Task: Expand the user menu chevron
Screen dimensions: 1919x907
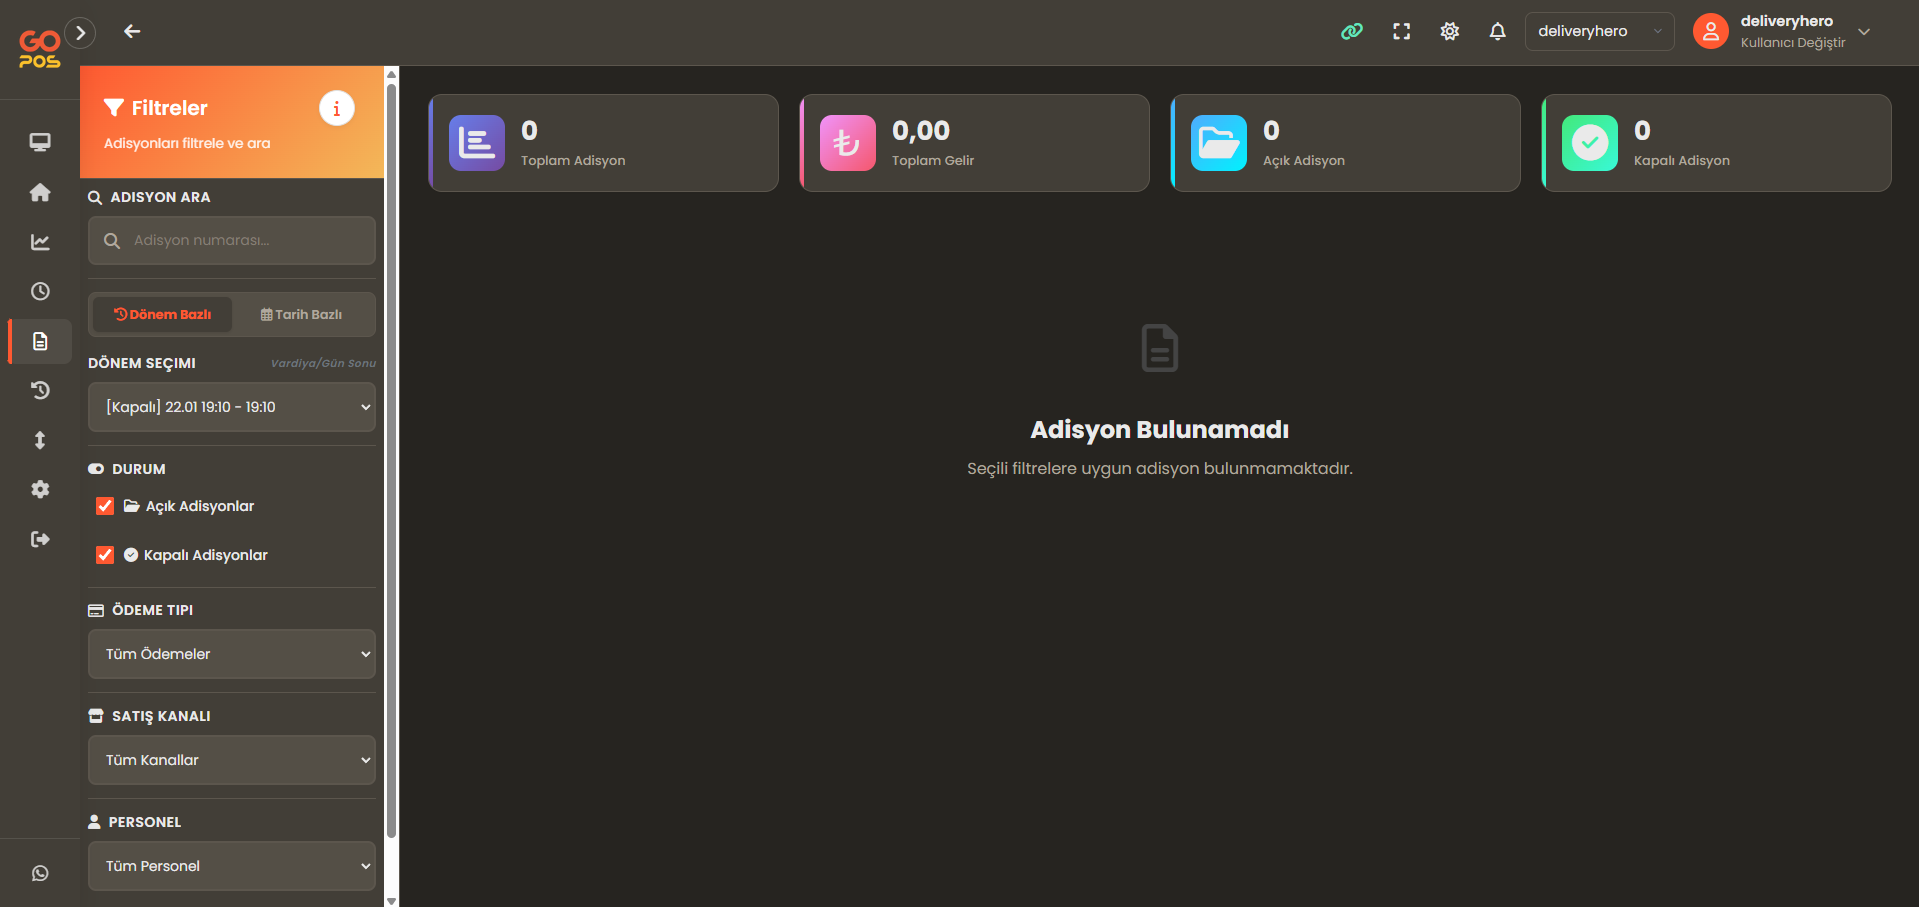Action: (x=1864, y=32)
